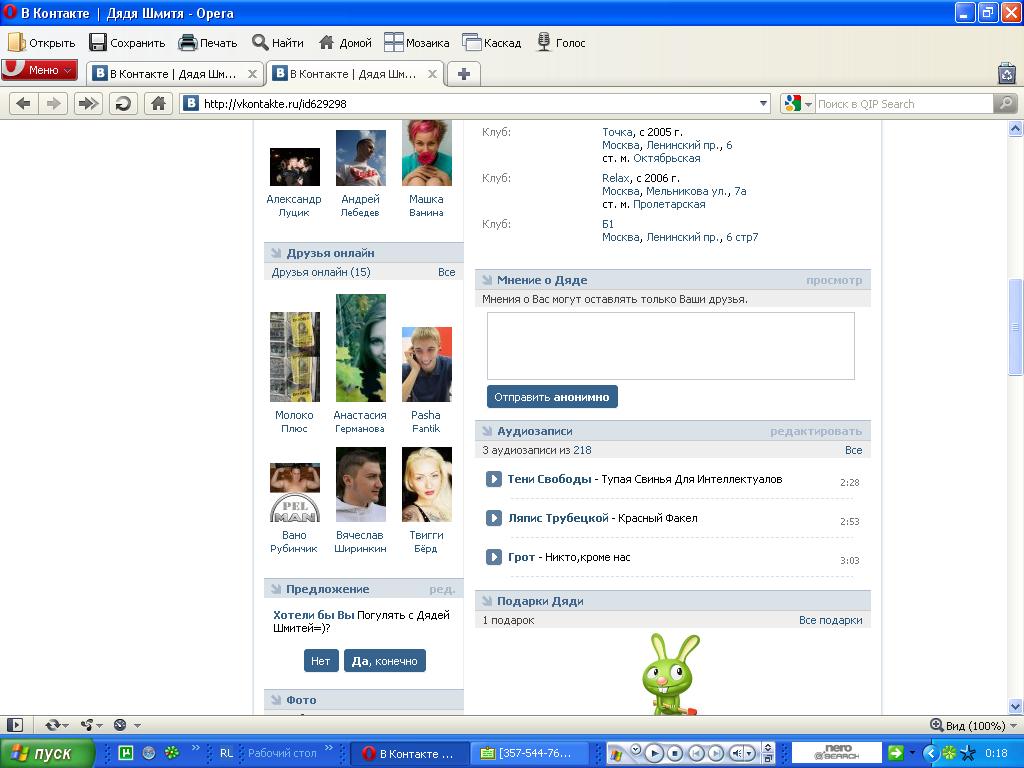This screenshot has height=768, width=1024.
Task: Arrange windows with Каскад
Action: (x=491, y=43)
